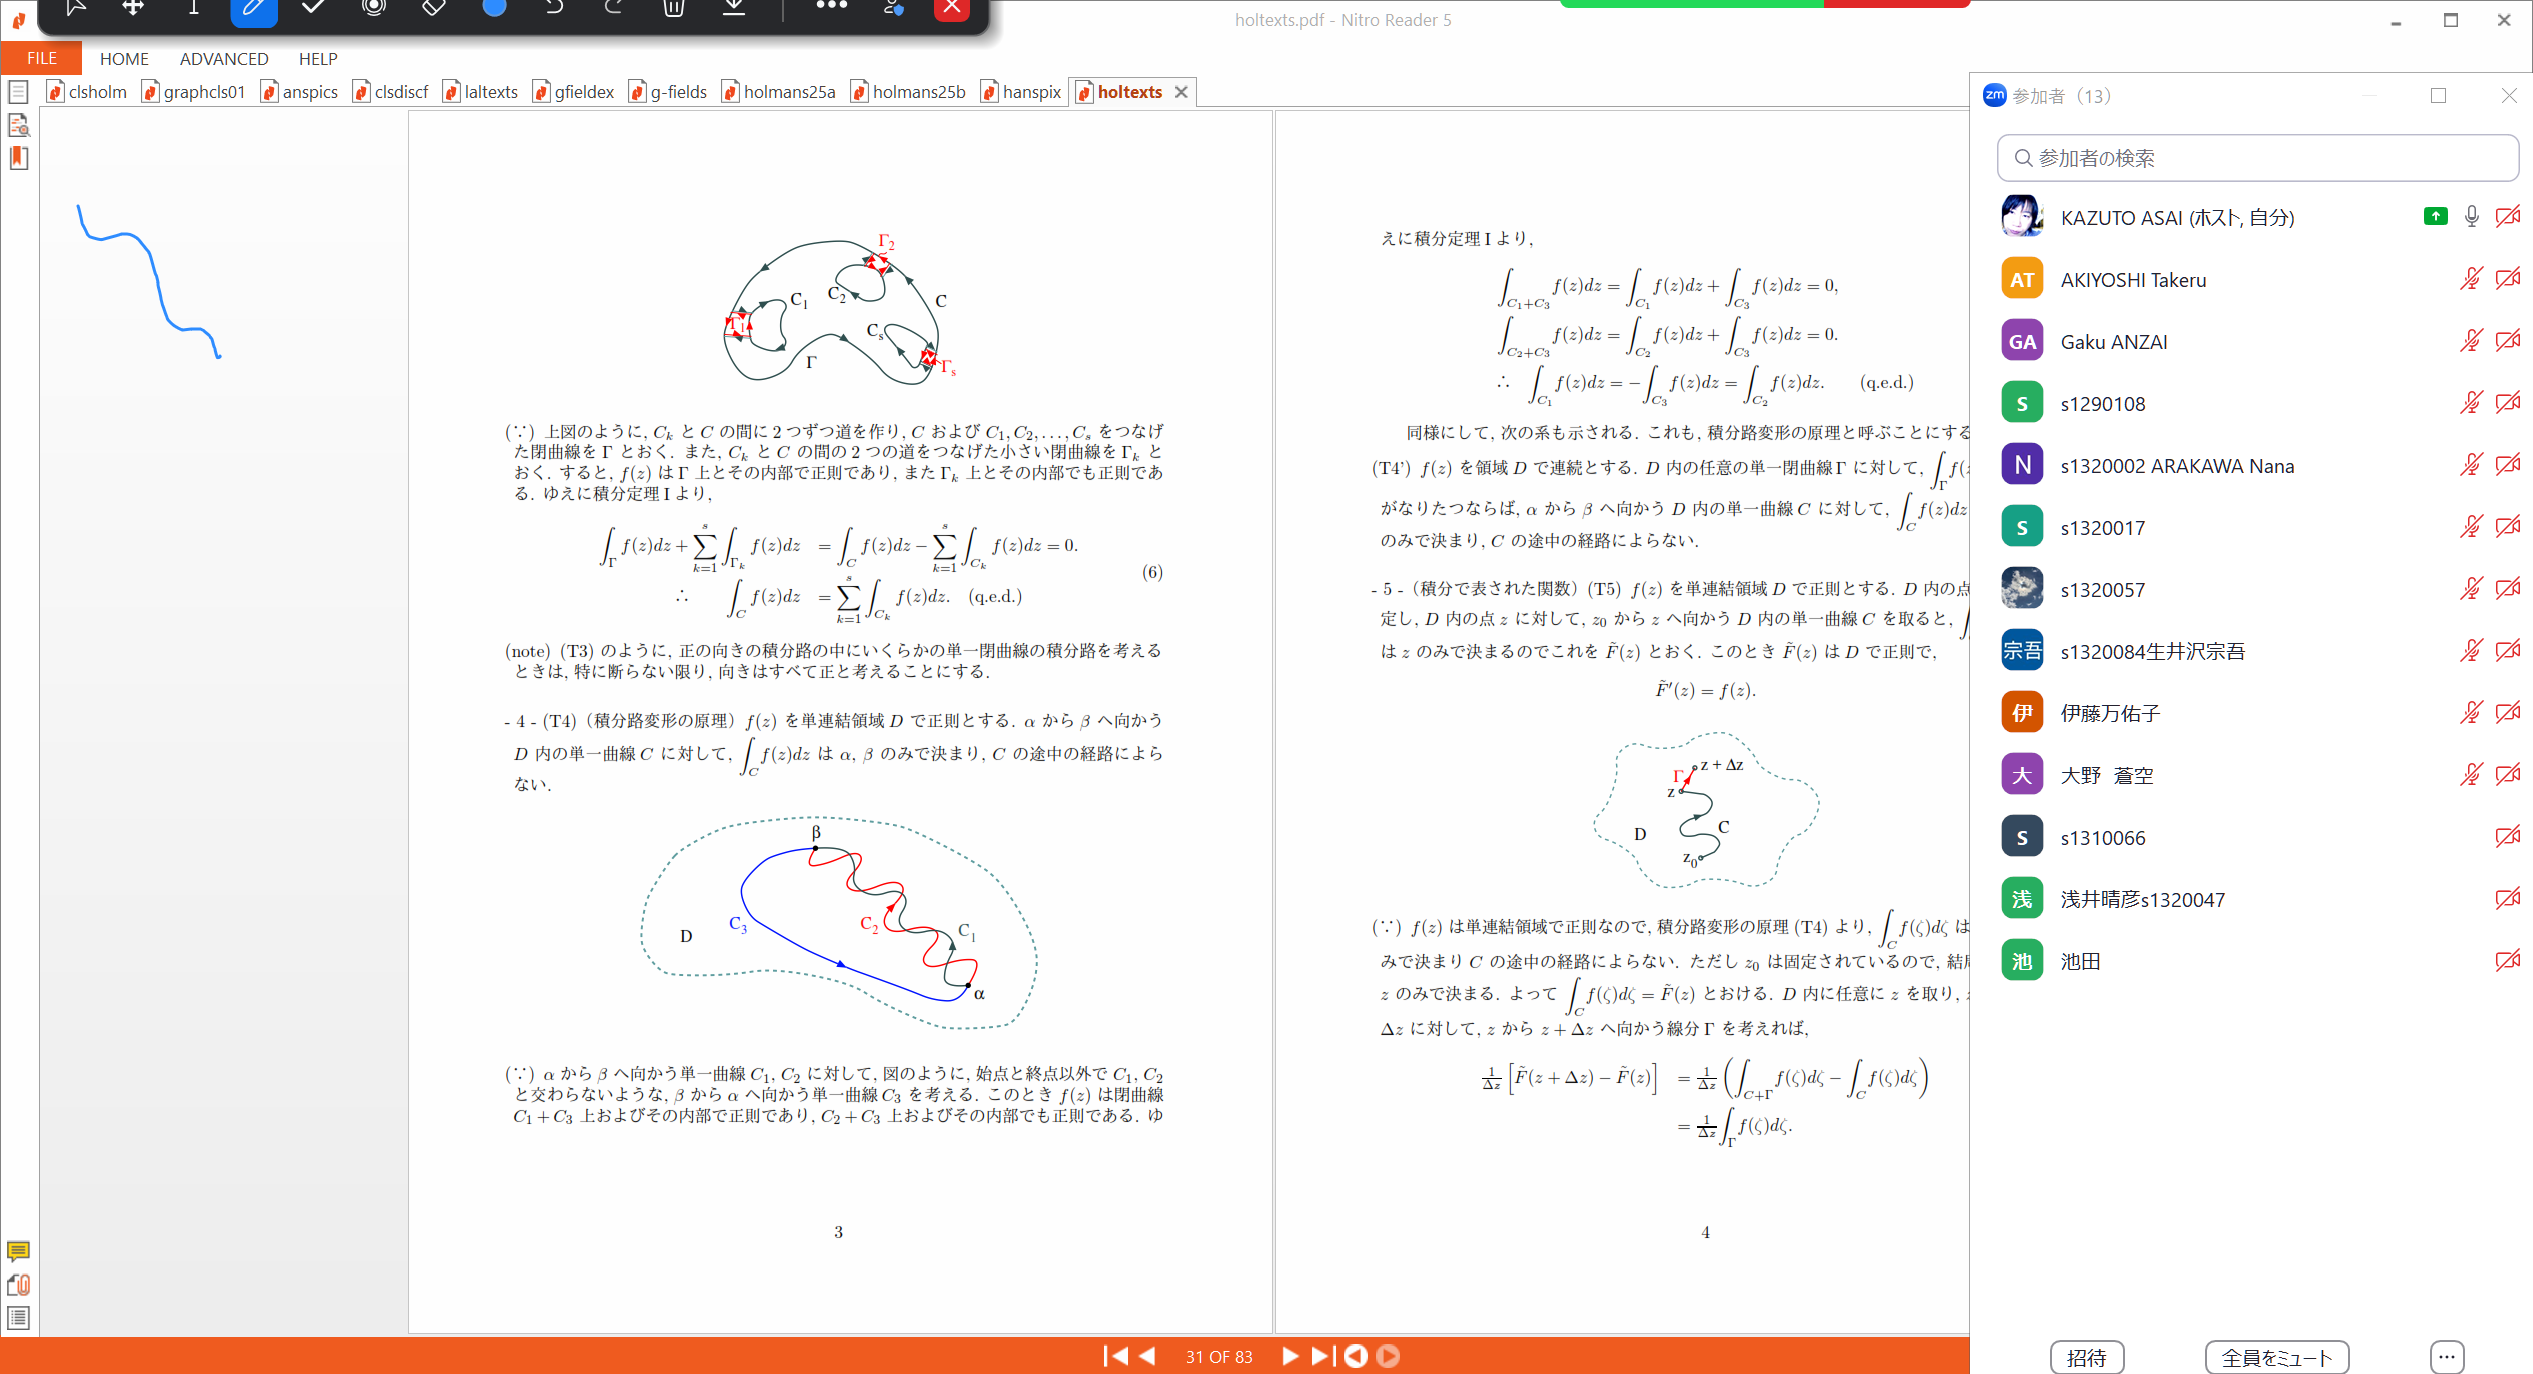This screenshot has height=1374, width=2533.
Task: Click the 参加者の検索 search field
Action: (x=2256, y=157)
